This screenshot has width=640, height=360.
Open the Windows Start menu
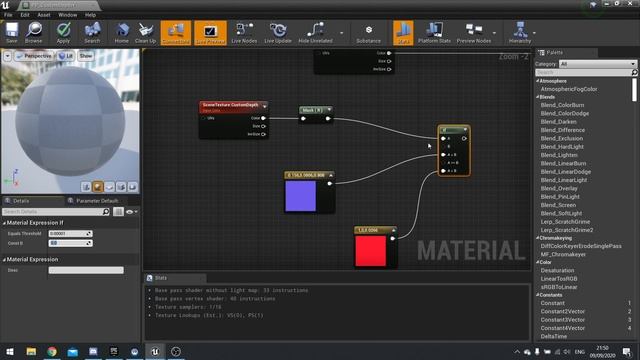10,351
